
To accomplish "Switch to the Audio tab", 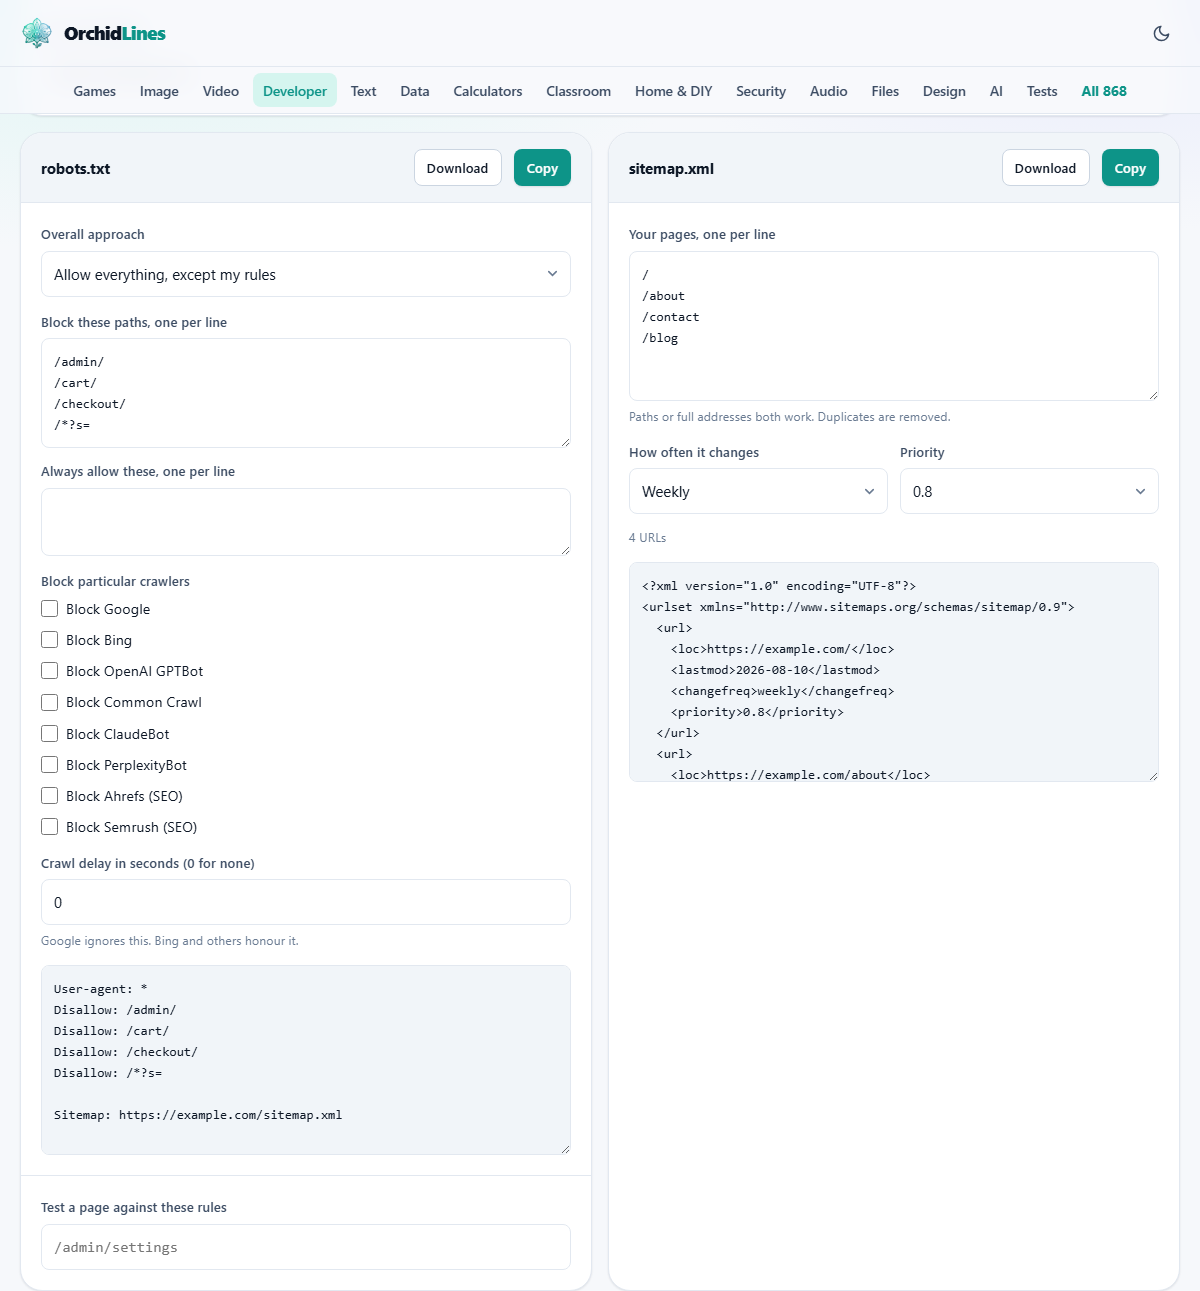I will (829, 91).
